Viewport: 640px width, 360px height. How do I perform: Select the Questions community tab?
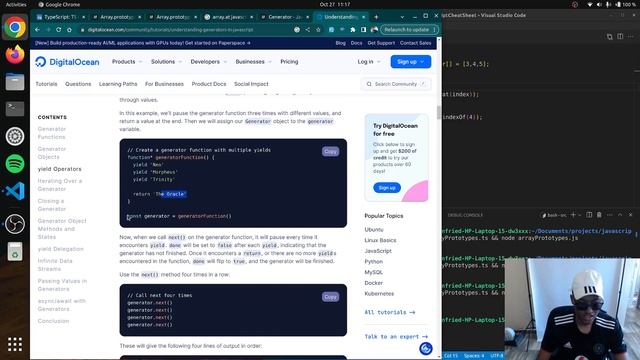pyautogui.click(x=78, y=84)
